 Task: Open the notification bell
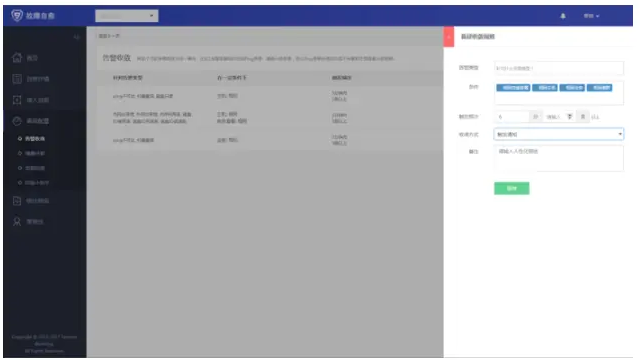pos(563,16)
